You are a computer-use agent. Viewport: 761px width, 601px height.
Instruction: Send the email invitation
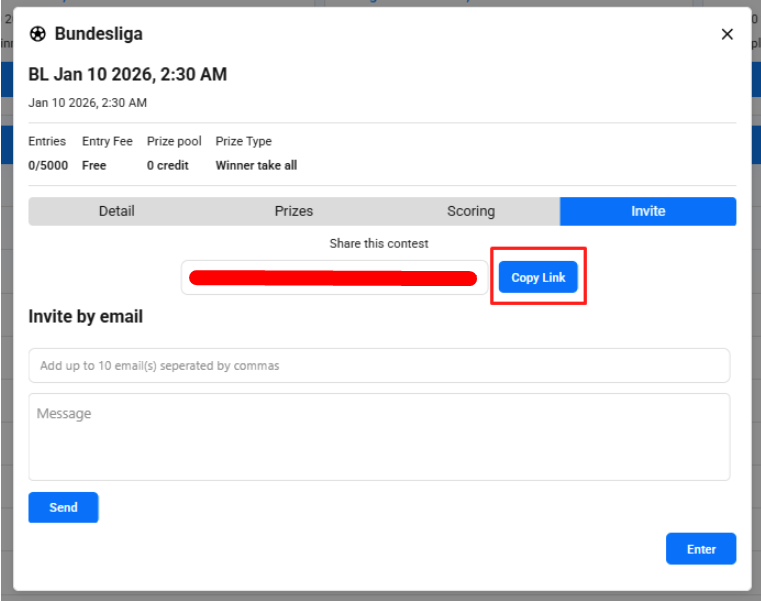(x=63, y=507)
